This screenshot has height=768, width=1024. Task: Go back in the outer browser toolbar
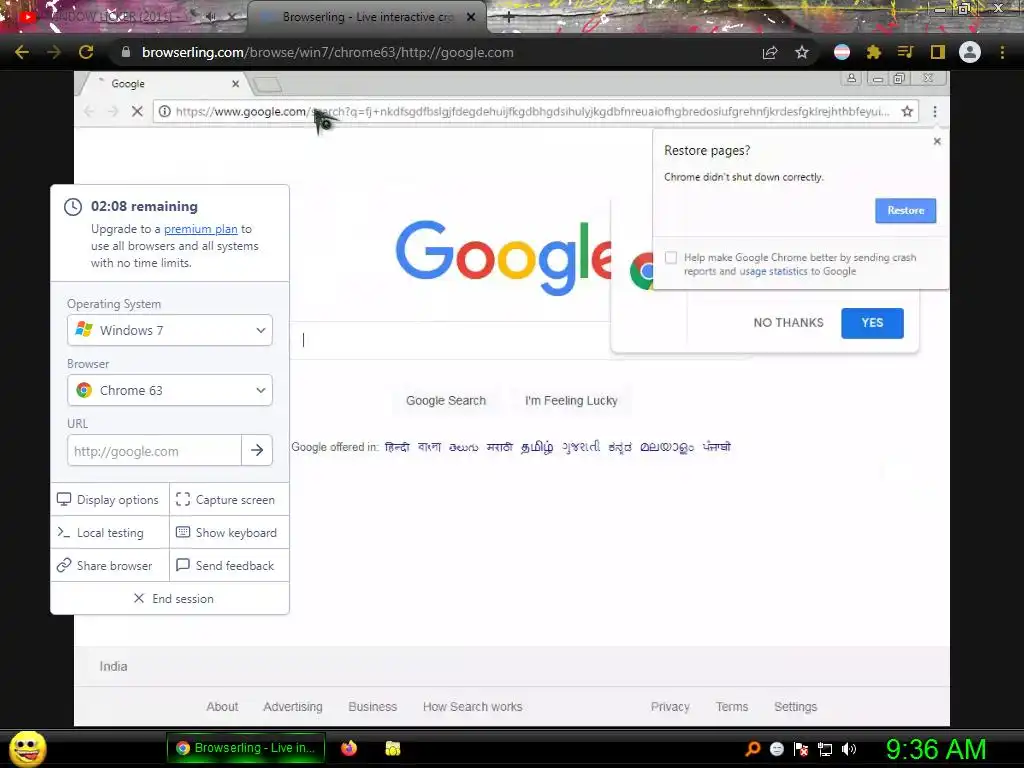pos(22,52)
